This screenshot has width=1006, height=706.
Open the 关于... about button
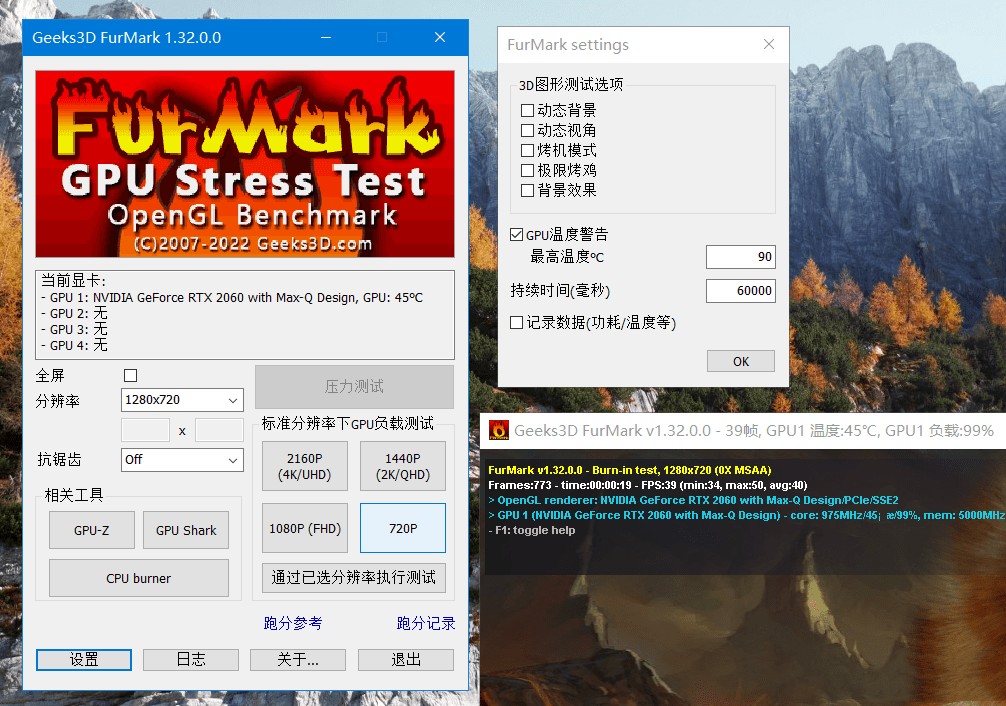298,660
